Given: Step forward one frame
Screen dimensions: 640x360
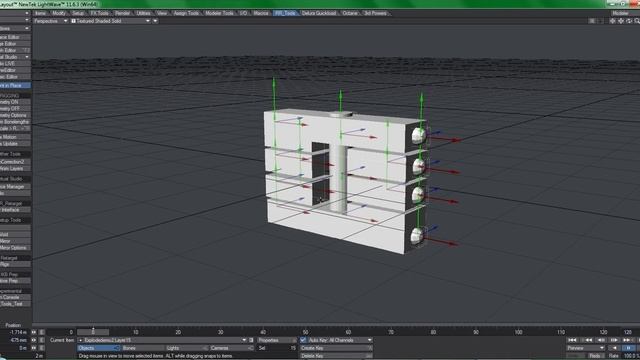Looking at the screenshot, I should tap(614, 340).
